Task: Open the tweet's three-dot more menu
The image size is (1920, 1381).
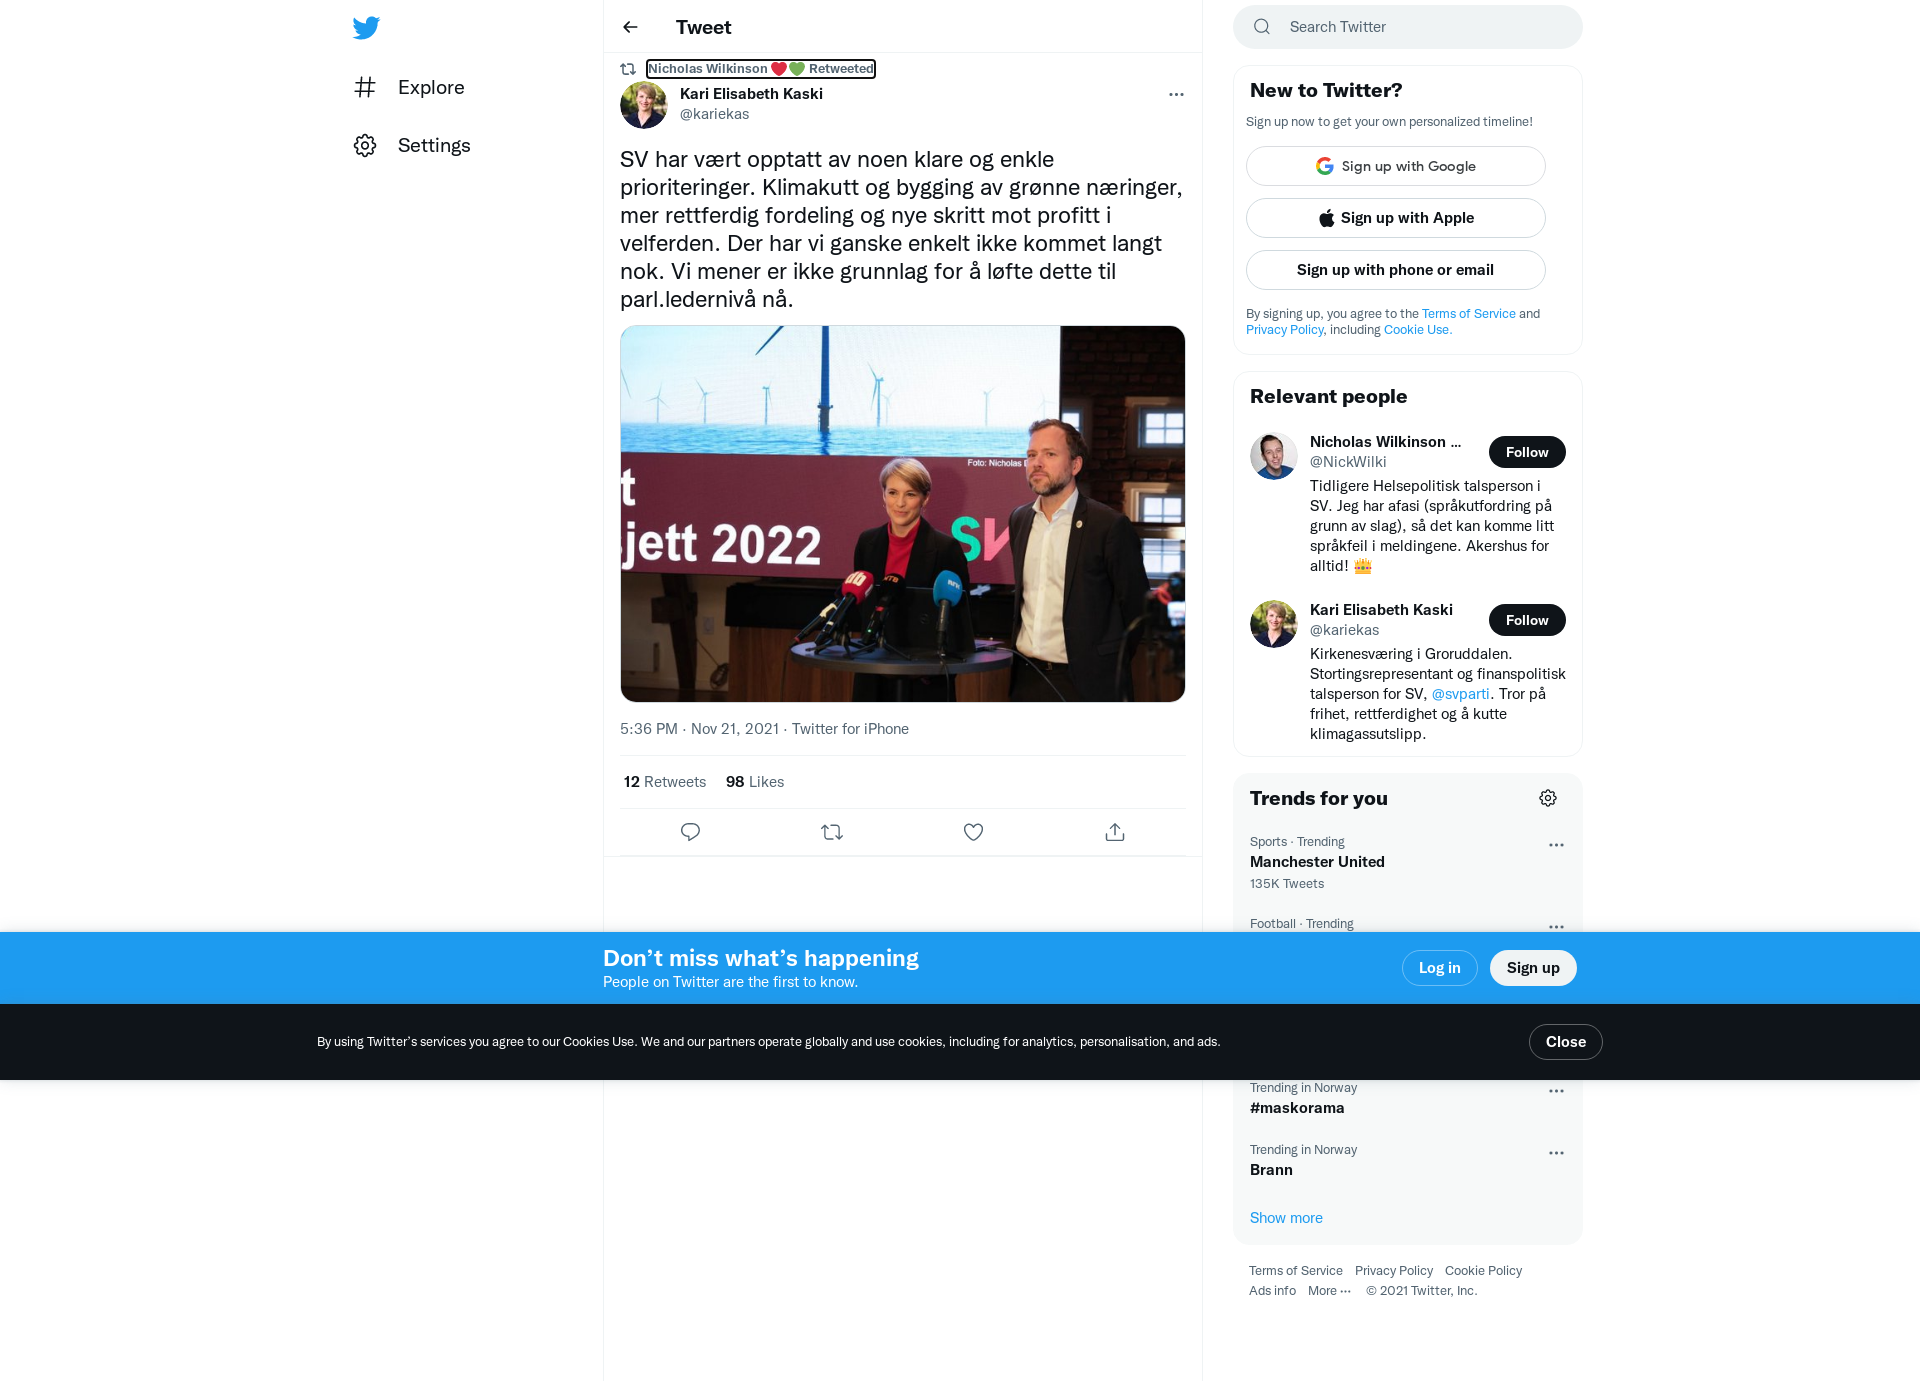Action: pyautogui.click(x=1176, y=94)
